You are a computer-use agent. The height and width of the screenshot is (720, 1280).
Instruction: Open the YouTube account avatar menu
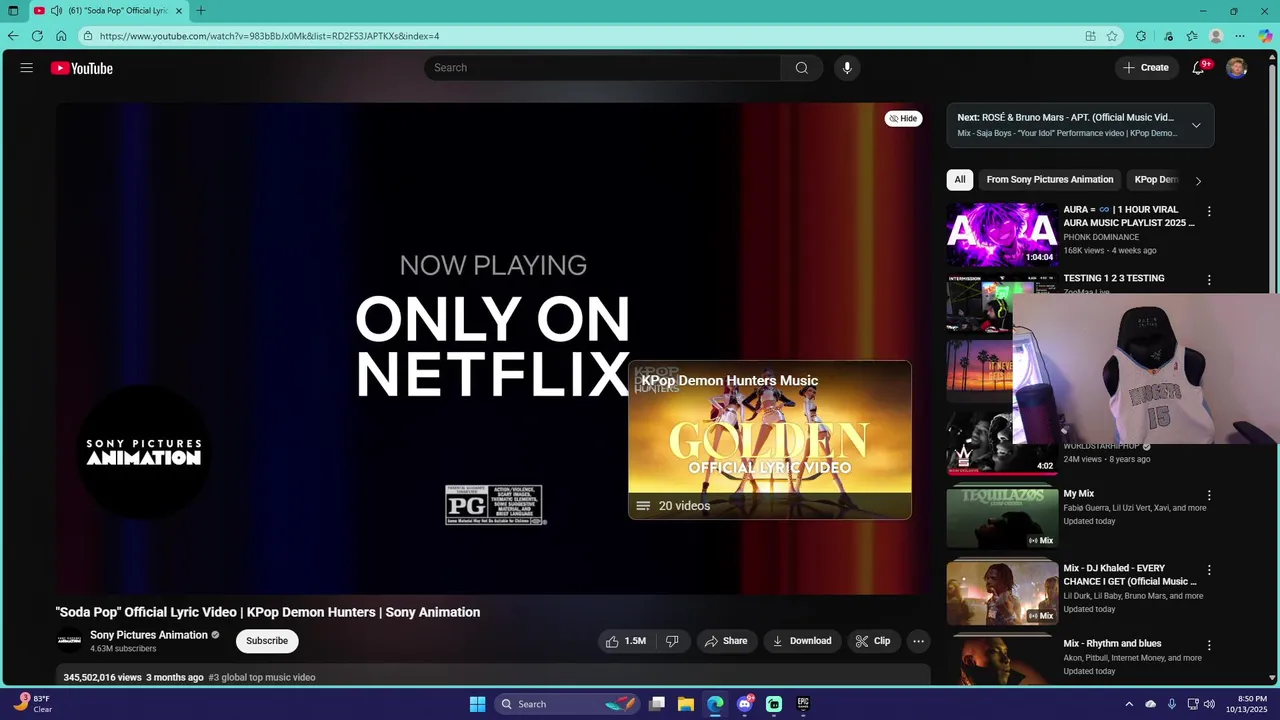(1237, 68)
